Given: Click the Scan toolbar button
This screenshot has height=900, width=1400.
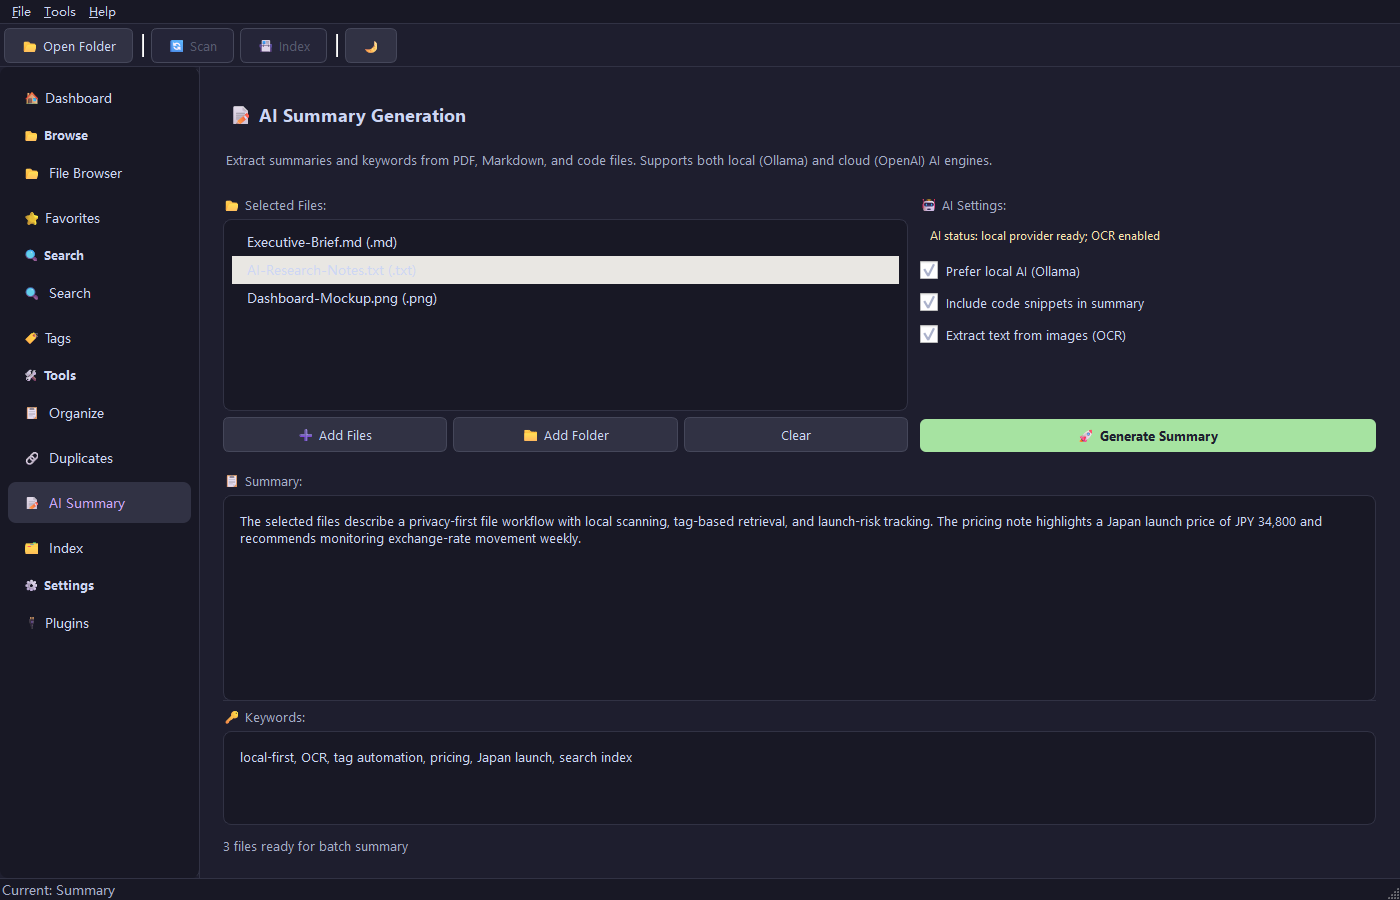Looking at the screenshot, I should tap(193, 46).
